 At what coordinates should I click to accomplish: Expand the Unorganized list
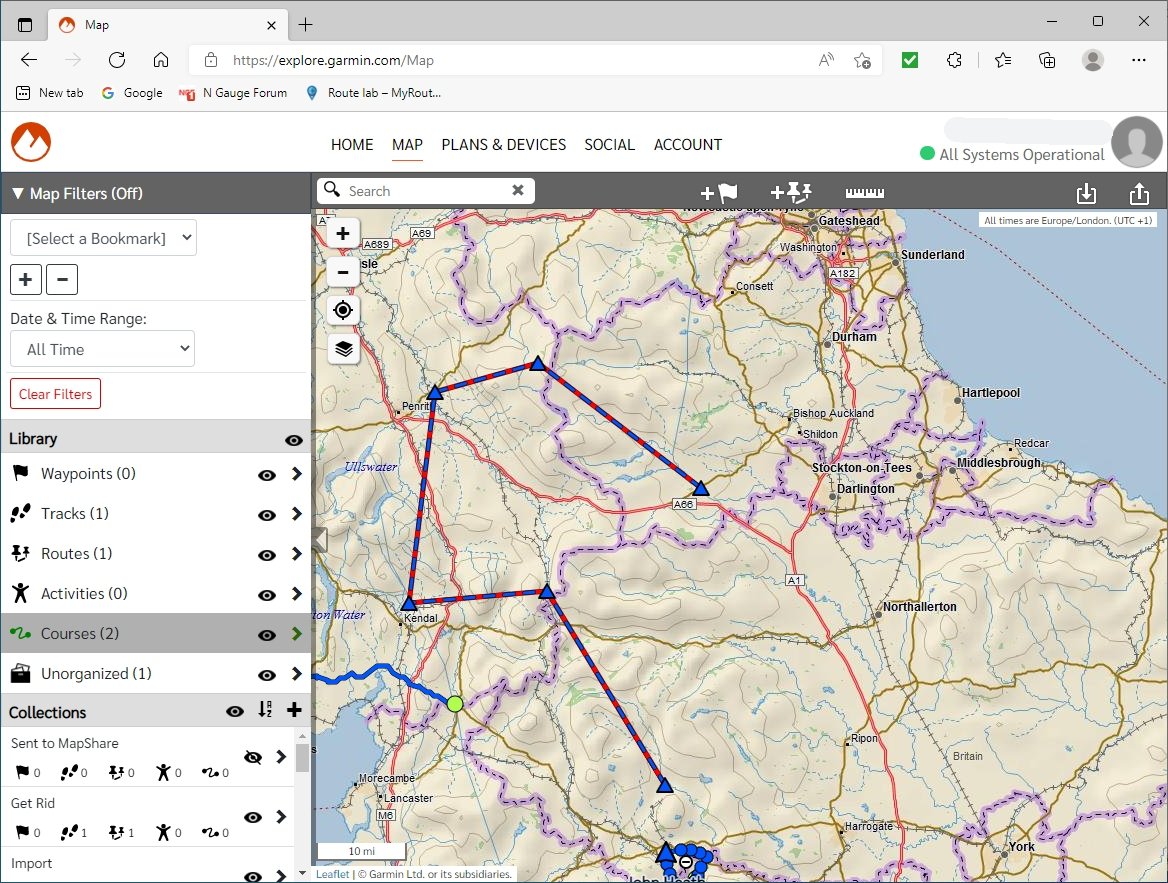[297, 674]
